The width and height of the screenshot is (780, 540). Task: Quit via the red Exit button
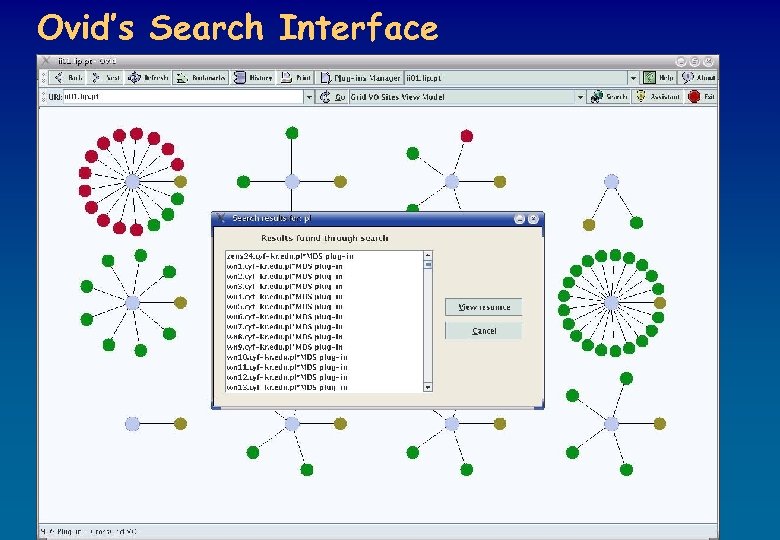point(701,97)
